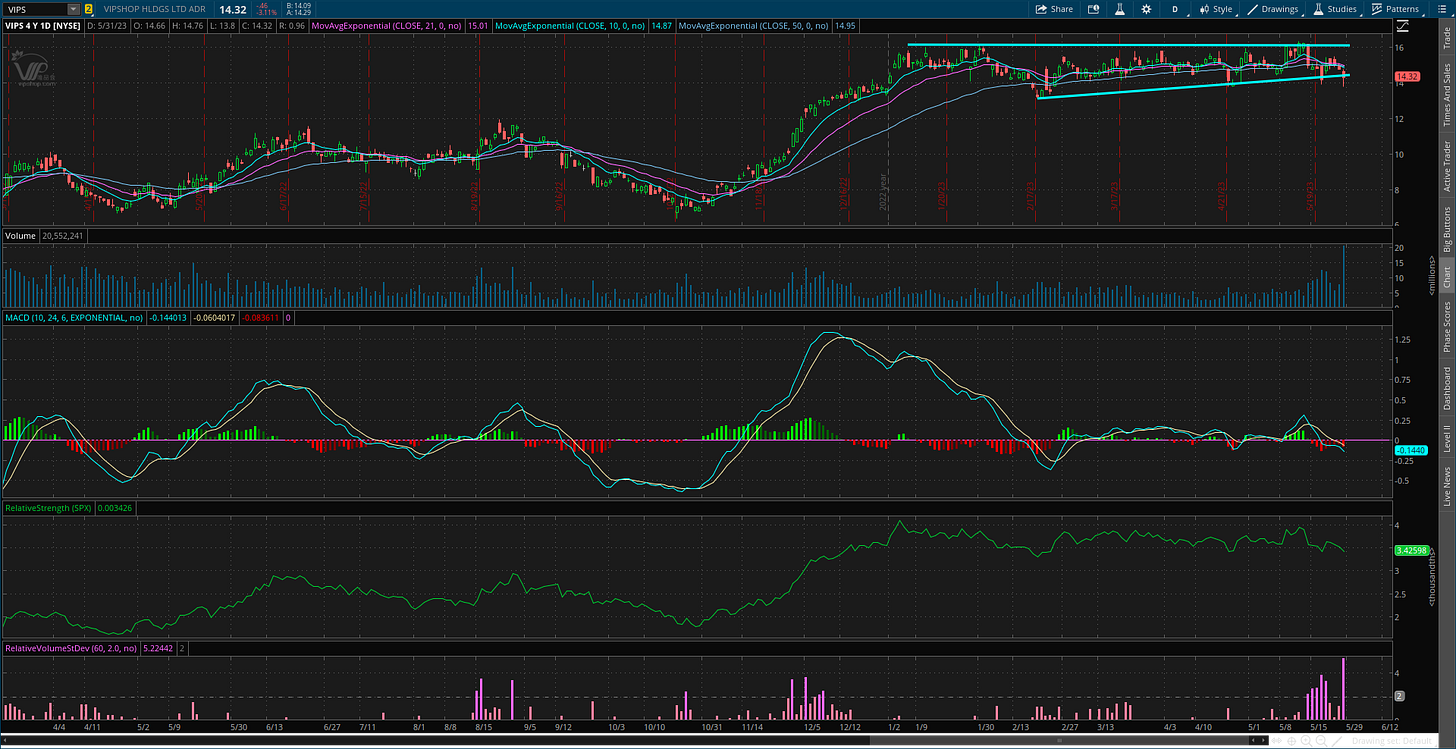Click the -3.11% change value
The width and height of the screenshot is (1456, 749).
(267, 13)
